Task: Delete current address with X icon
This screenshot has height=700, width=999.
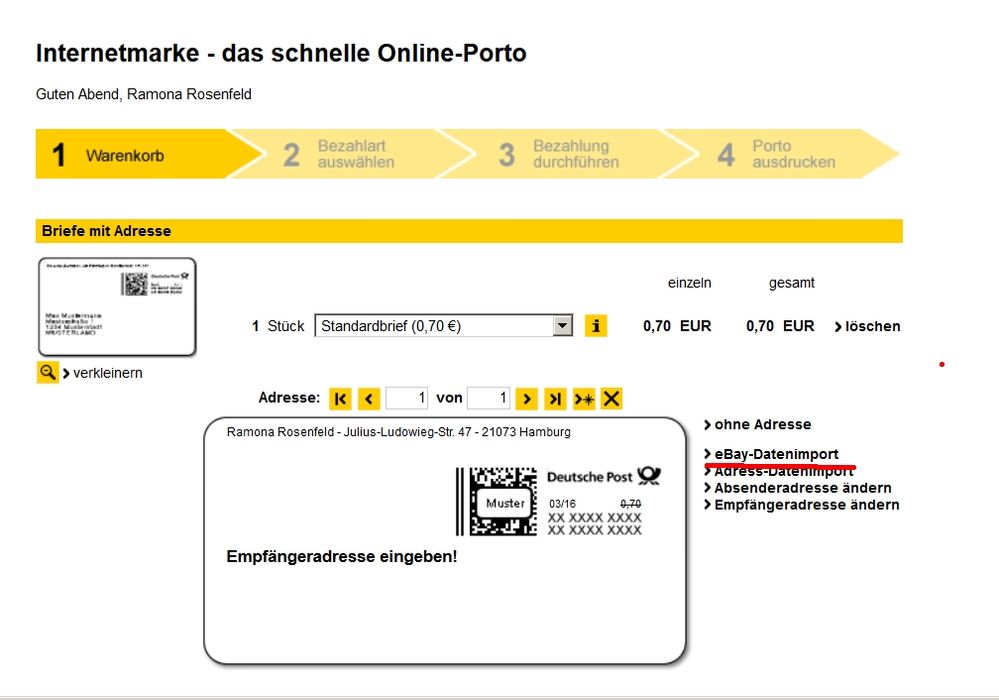Action: (612, 399)
